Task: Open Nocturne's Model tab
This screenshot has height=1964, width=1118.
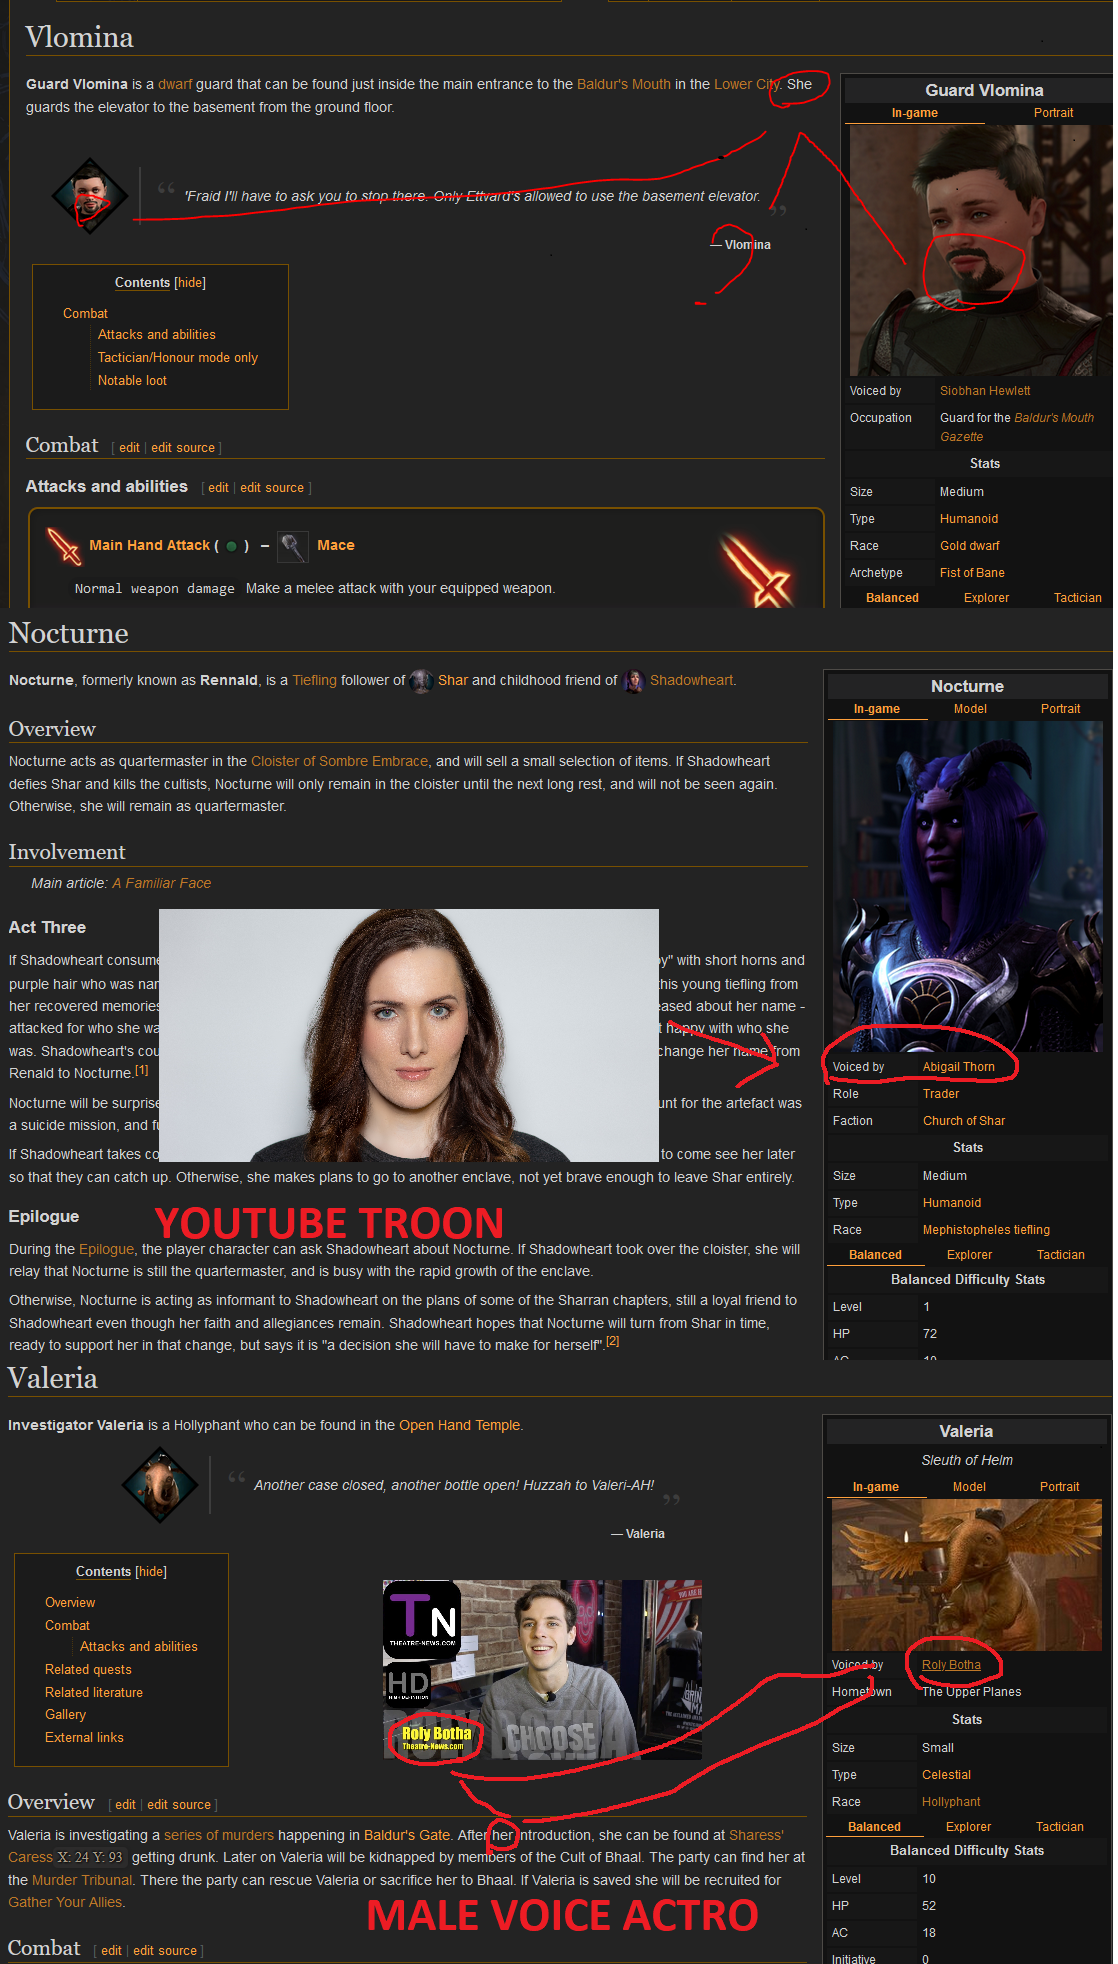Action: pyautogui.click(x=970, y=709)
